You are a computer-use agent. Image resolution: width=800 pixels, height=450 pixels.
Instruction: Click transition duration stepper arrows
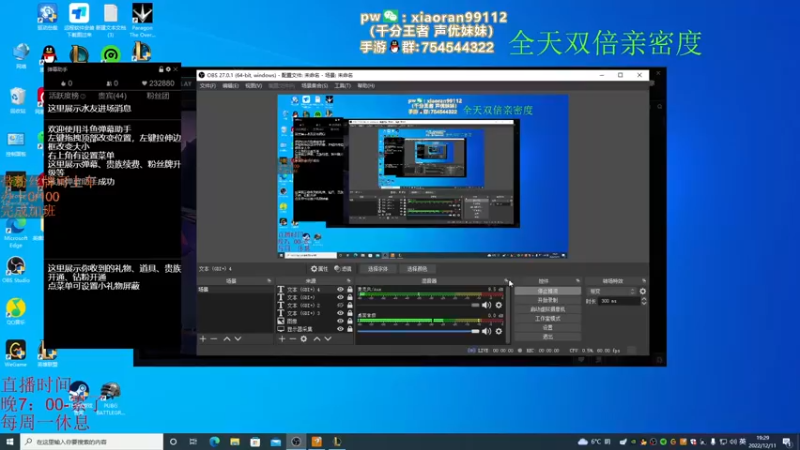click(x=644, y=302)
